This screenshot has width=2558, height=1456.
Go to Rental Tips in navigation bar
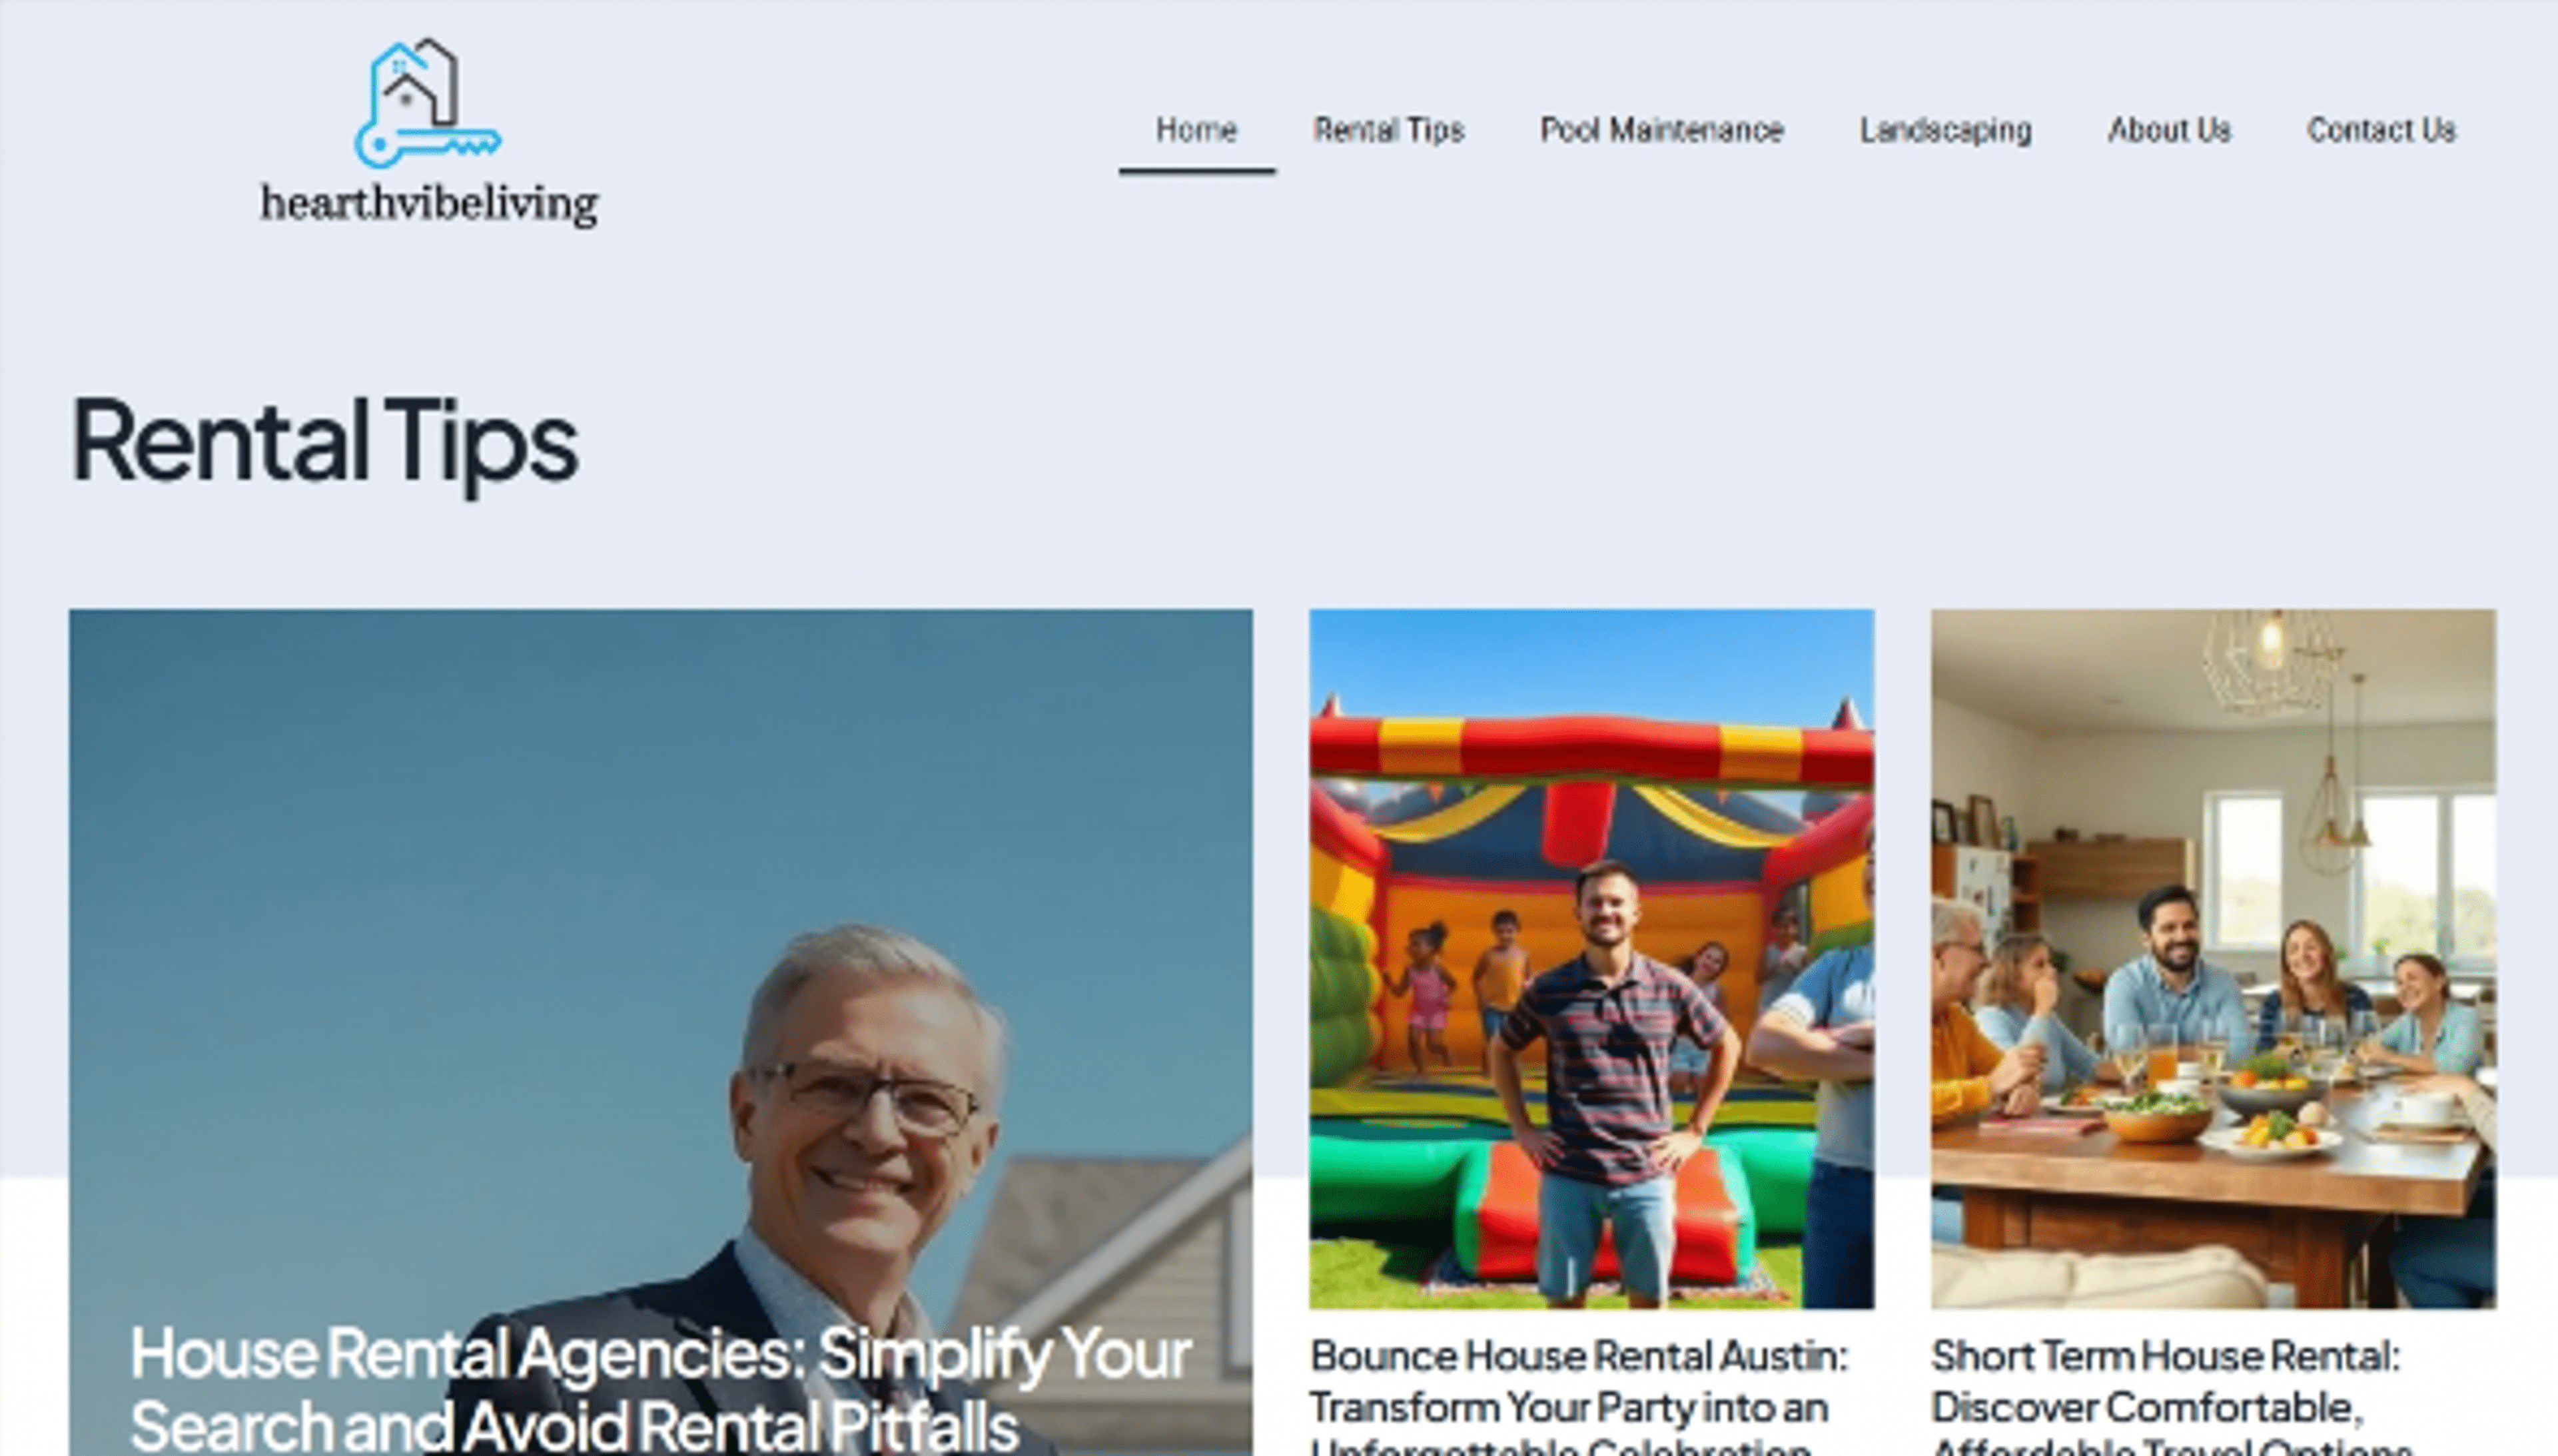click(x=1388, y=130)
